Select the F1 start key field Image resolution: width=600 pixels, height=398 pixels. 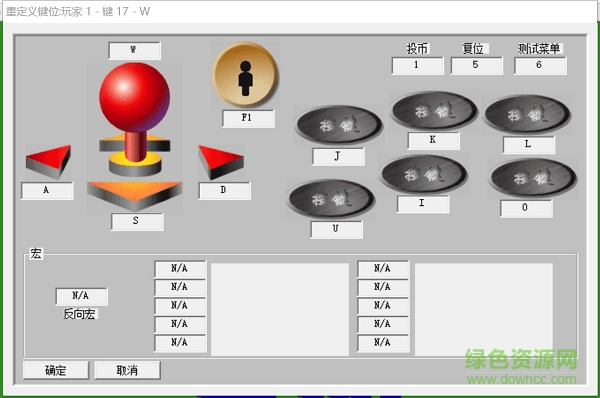248,118
